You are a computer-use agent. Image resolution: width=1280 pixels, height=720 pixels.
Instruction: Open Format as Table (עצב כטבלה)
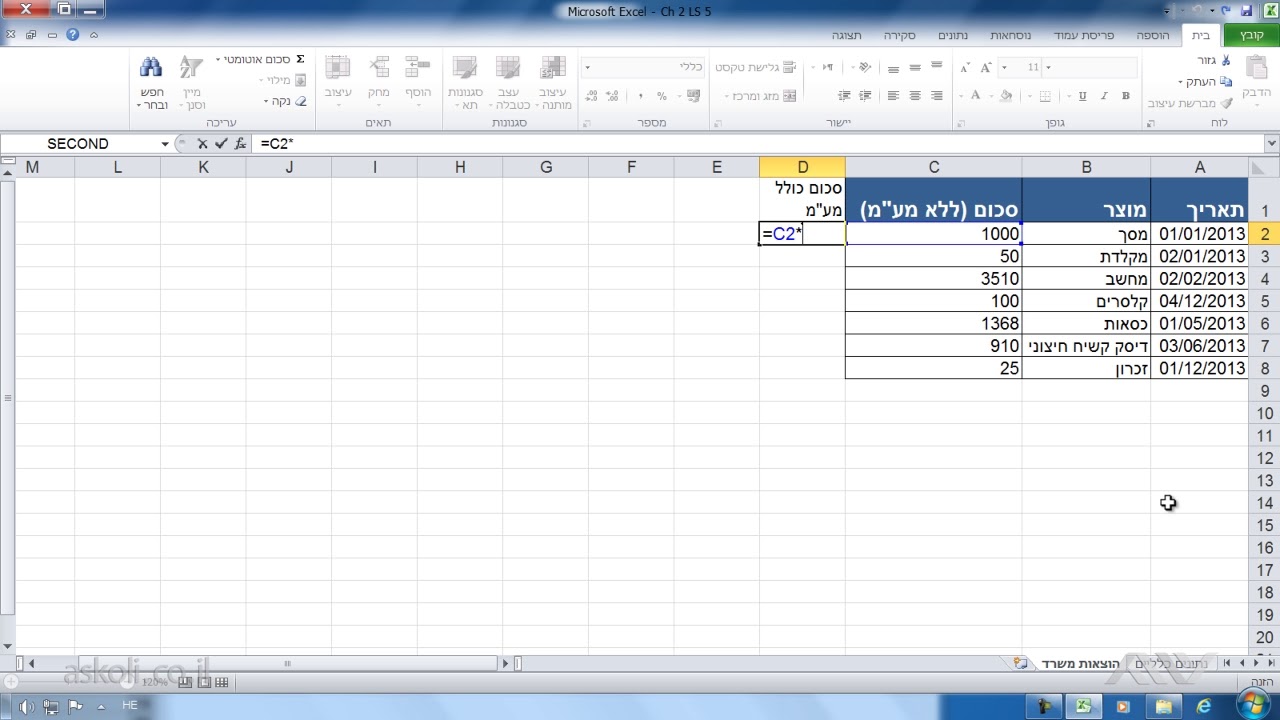tap(509, 83)
